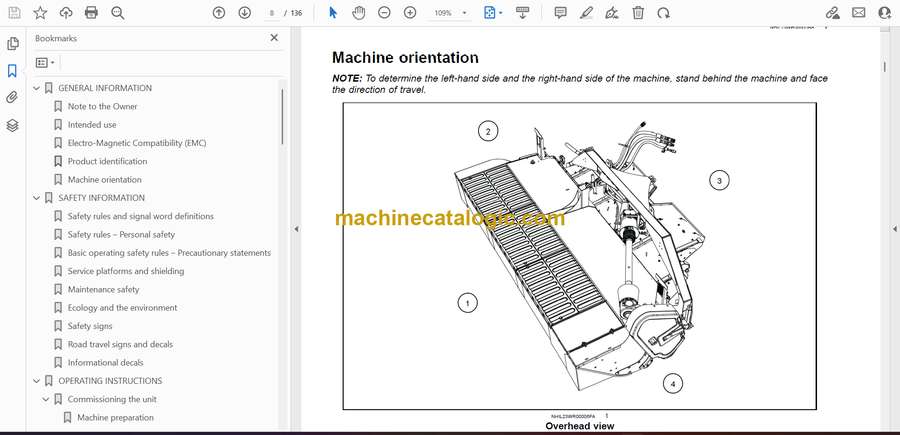The height and width of the screenshot is (435, 900).
Task: Select the Hand pan tool
Action: pyautogui.click(x=358, y=13)
